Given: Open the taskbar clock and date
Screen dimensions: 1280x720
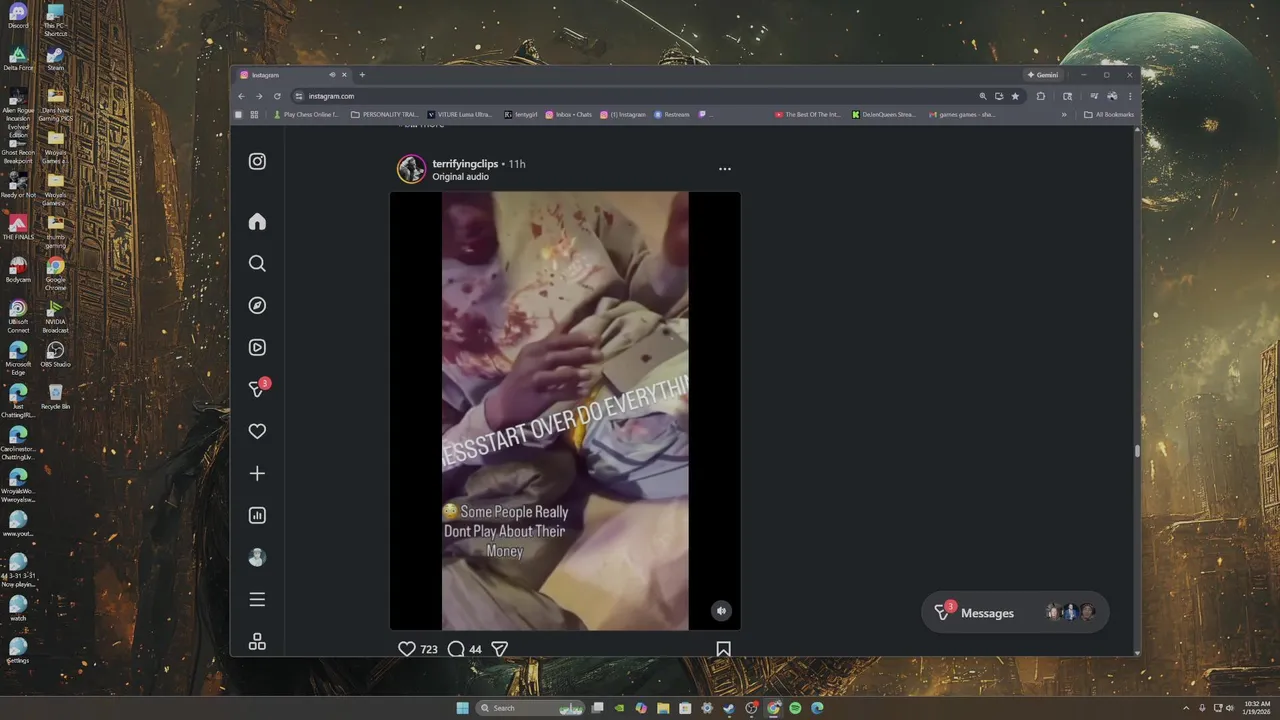Looking at the screenshot, I should click(x=1257, y=708).
